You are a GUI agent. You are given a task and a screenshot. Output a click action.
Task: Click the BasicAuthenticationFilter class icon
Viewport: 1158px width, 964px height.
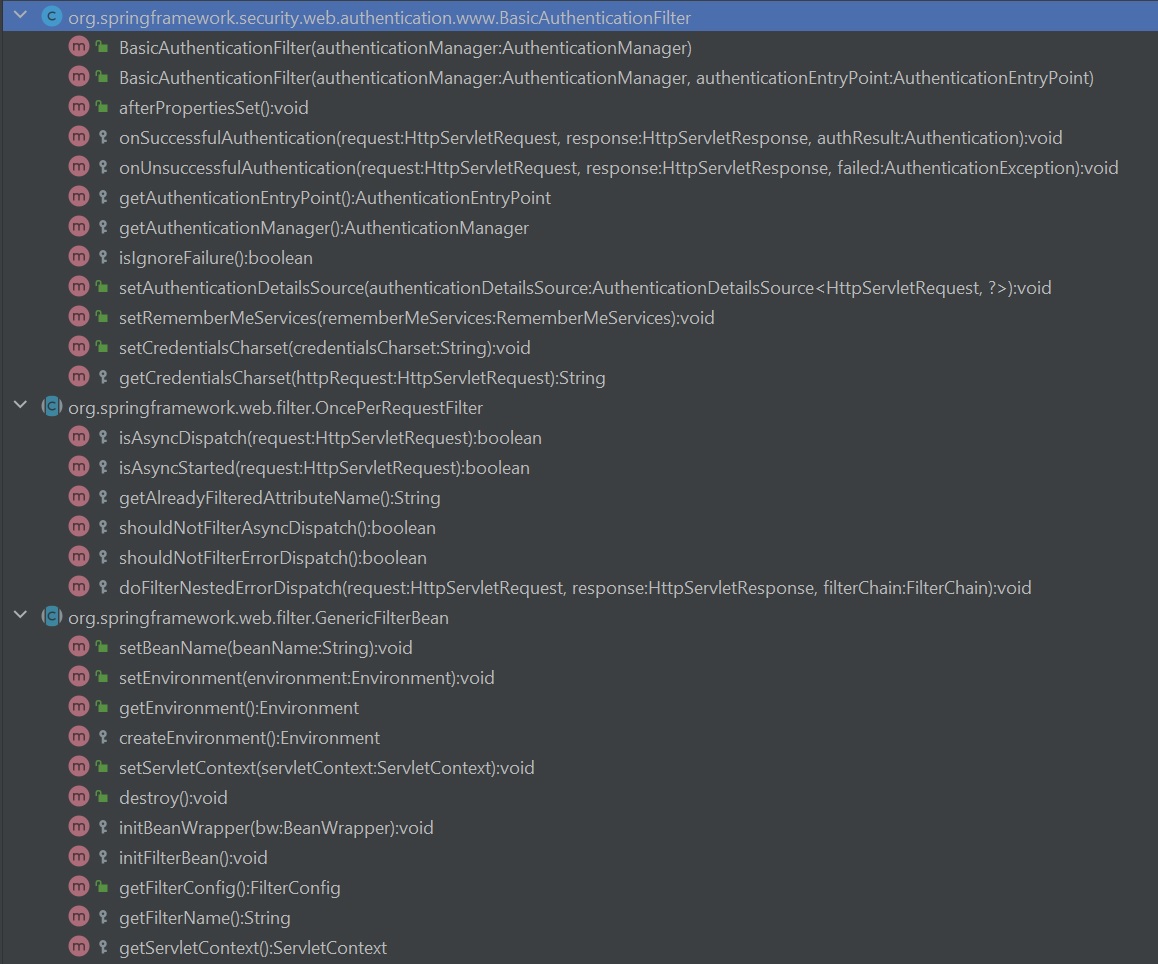coord(52,18)
